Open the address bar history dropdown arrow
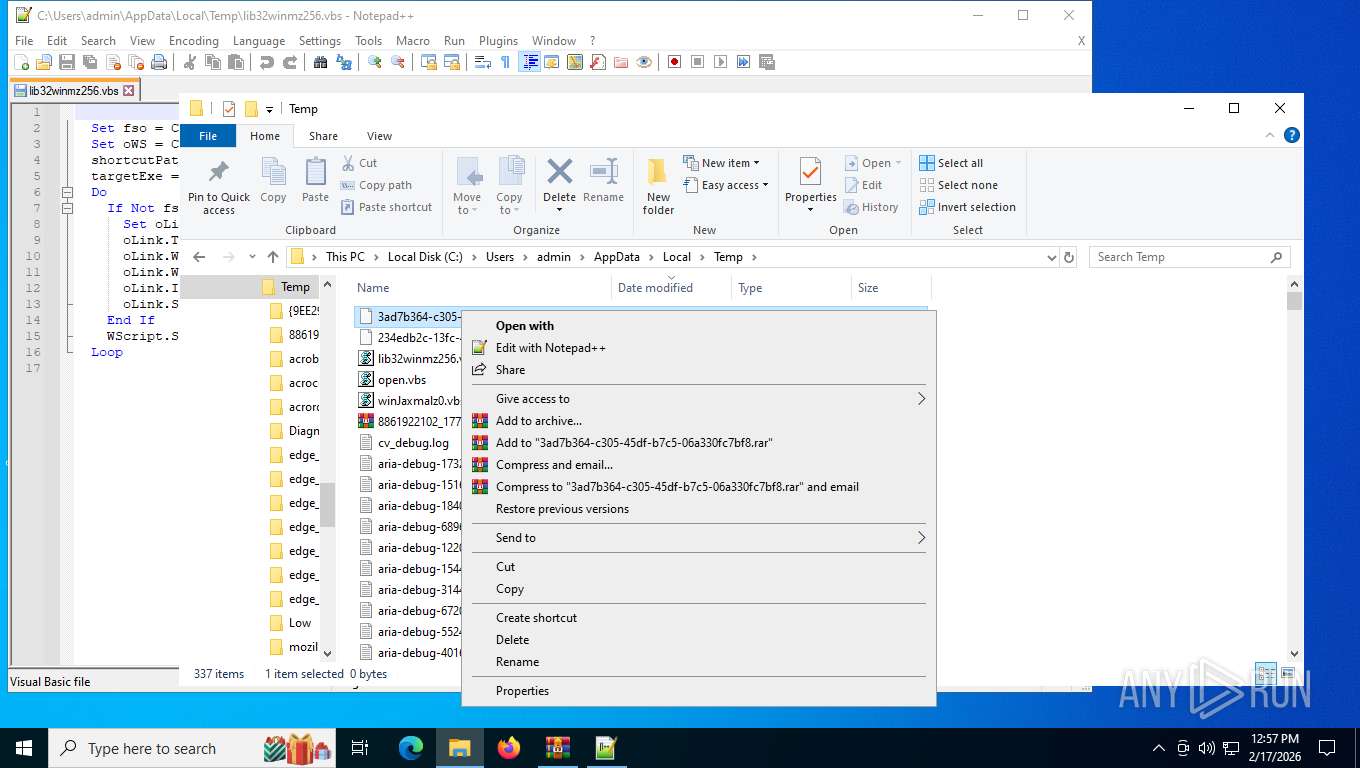This screenshot has height=768, width=1360. pos(1051,257)
